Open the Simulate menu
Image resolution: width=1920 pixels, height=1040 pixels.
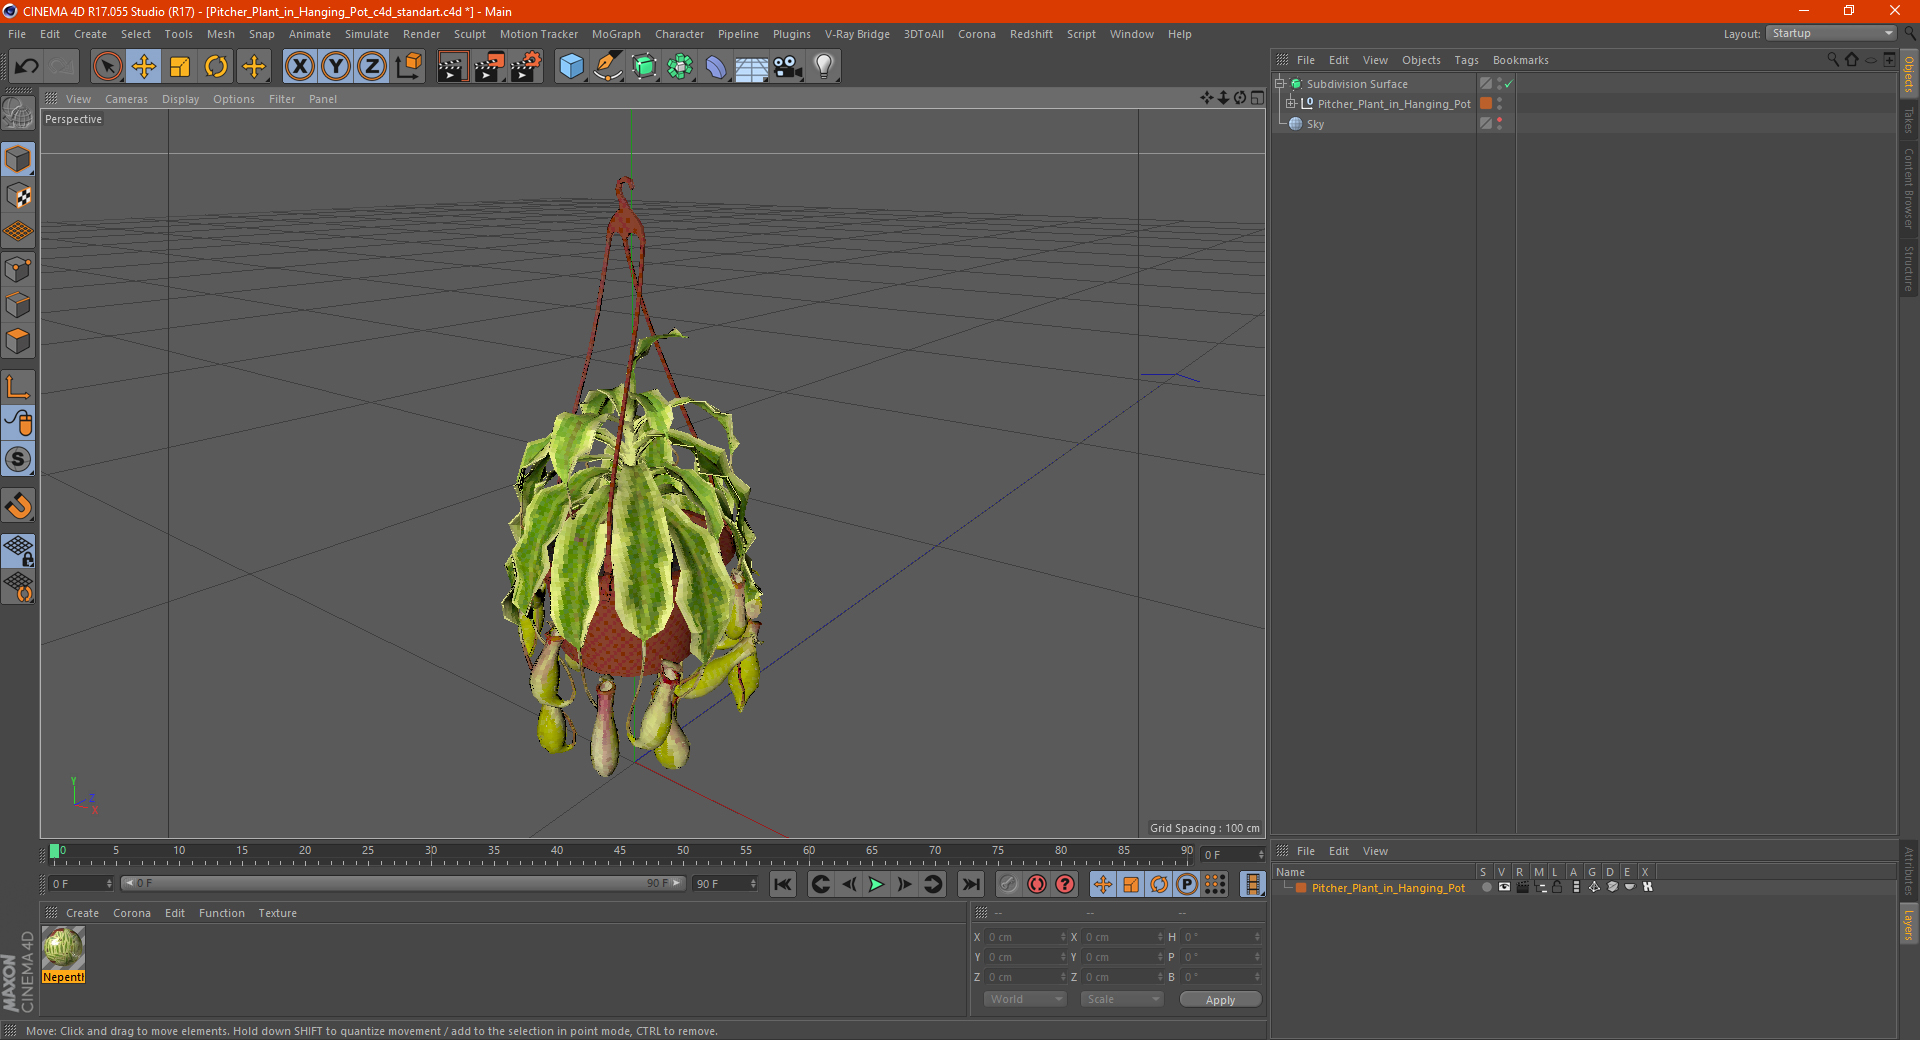[367, 34]
